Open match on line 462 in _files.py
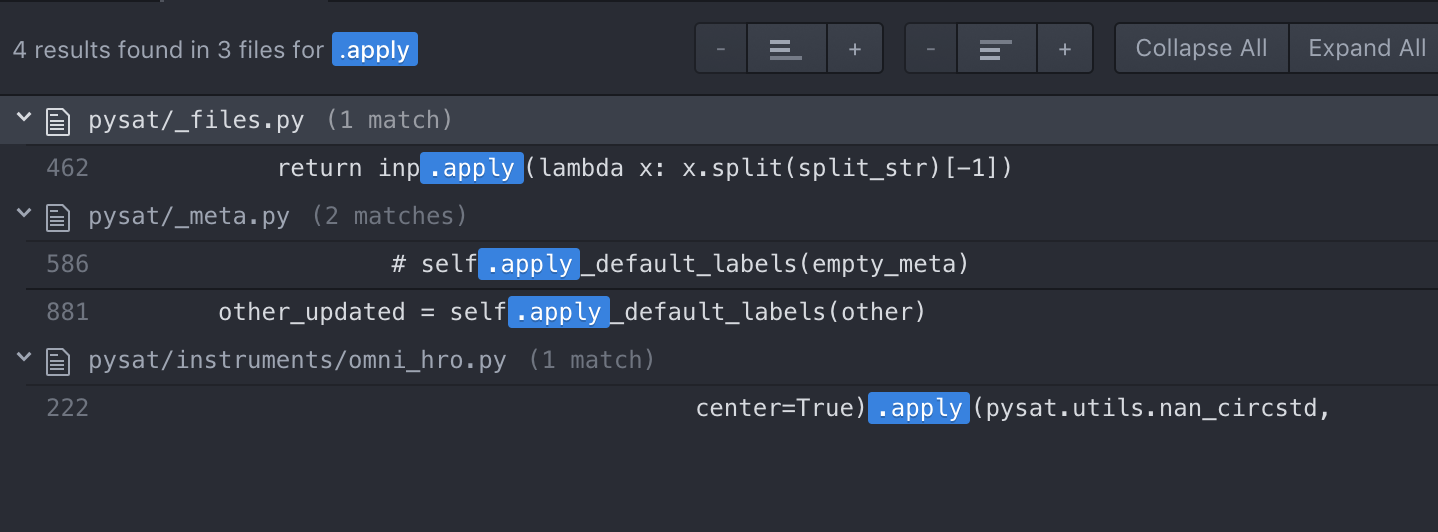This screenshot has height=532, width=1438. pos(731,168)
